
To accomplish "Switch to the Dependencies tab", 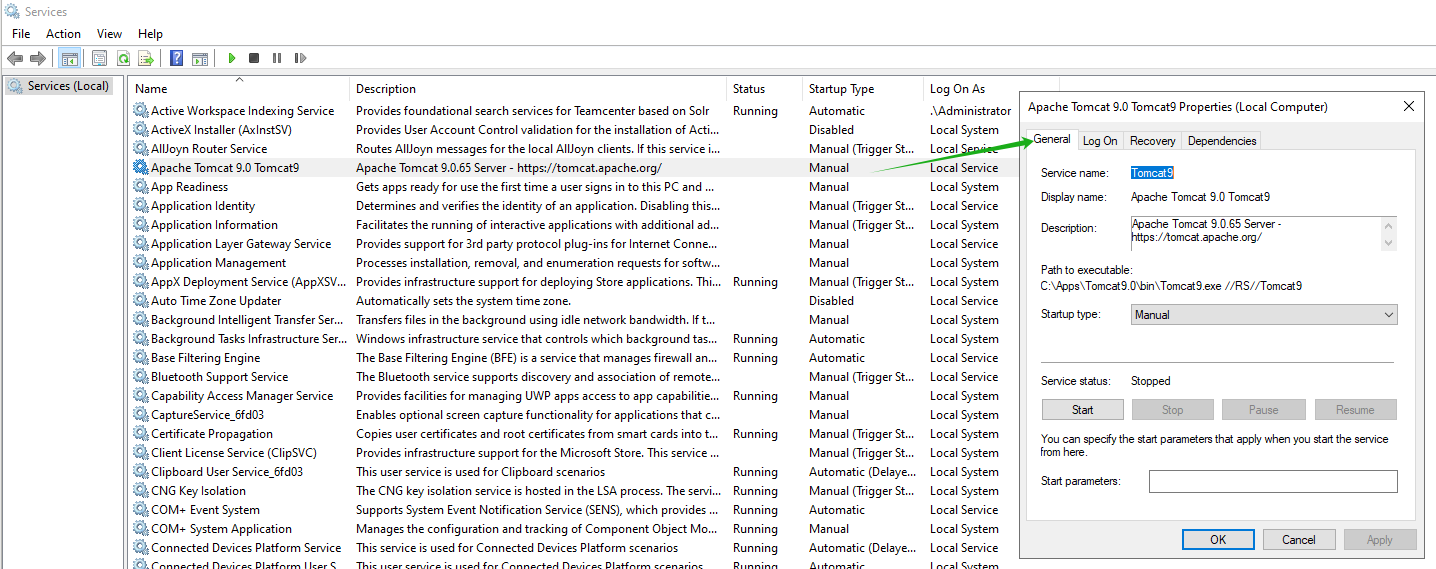I will point(1221,141).
